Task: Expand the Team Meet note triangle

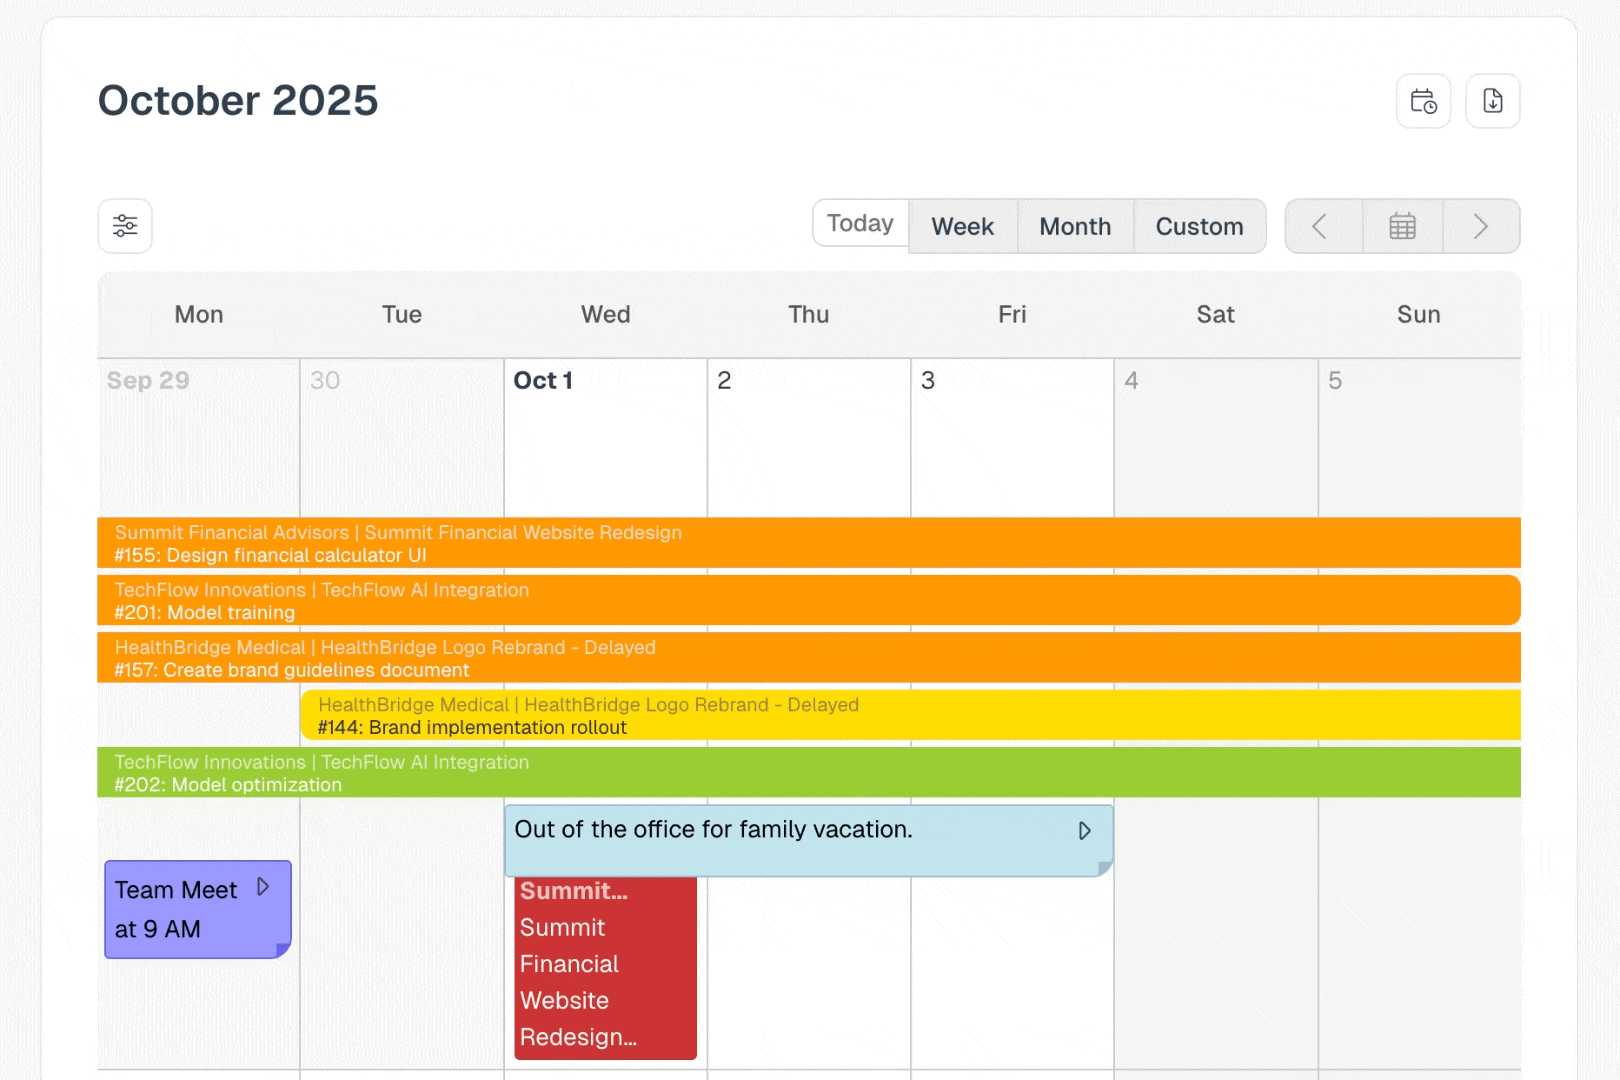Action: (263, 887)
